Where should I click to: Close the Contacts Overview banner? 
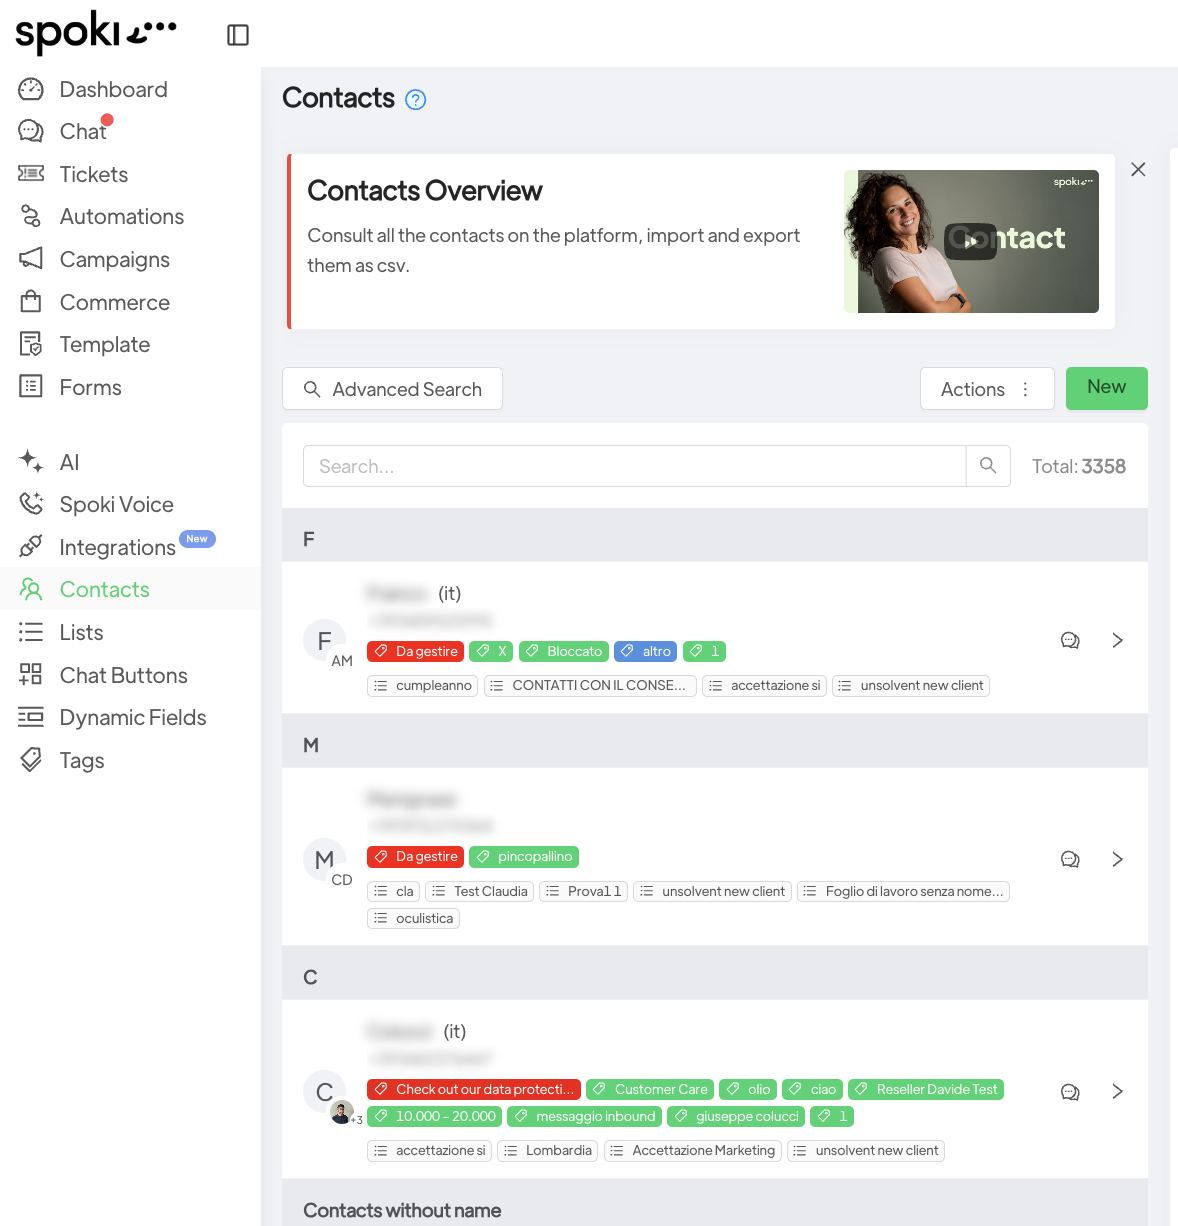(x=1138, y=170)
